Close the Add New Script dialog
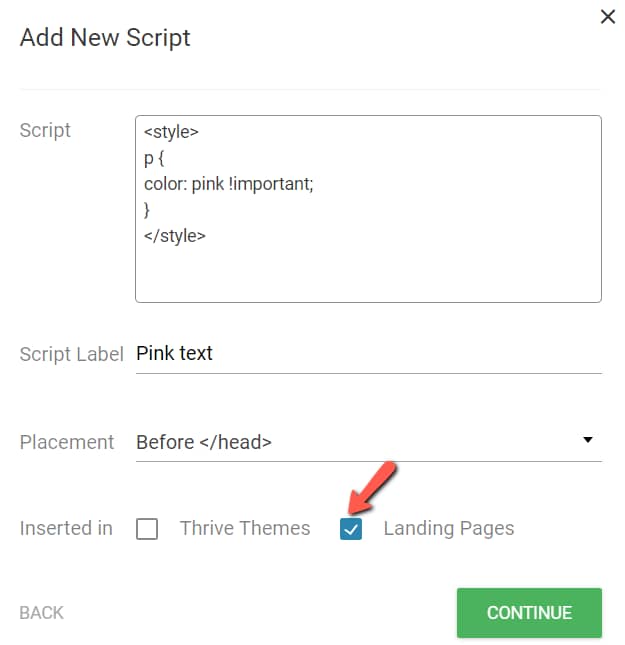 point(607,17)
